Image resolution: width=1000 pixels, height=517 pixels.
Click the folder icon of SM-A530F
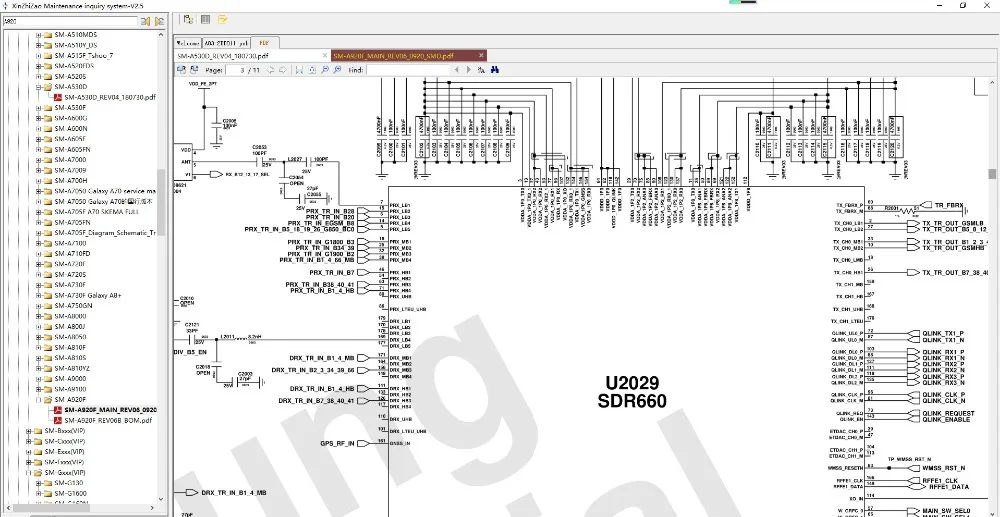tap(48, 108)
